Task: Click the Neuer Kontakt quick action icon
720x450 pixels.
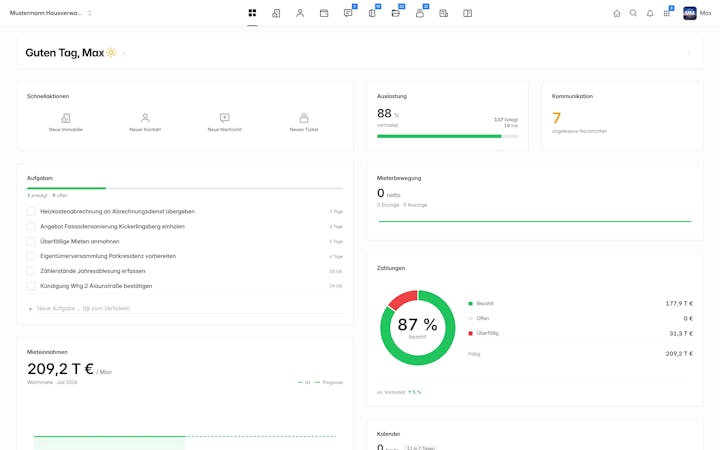Action: (145, 118)
